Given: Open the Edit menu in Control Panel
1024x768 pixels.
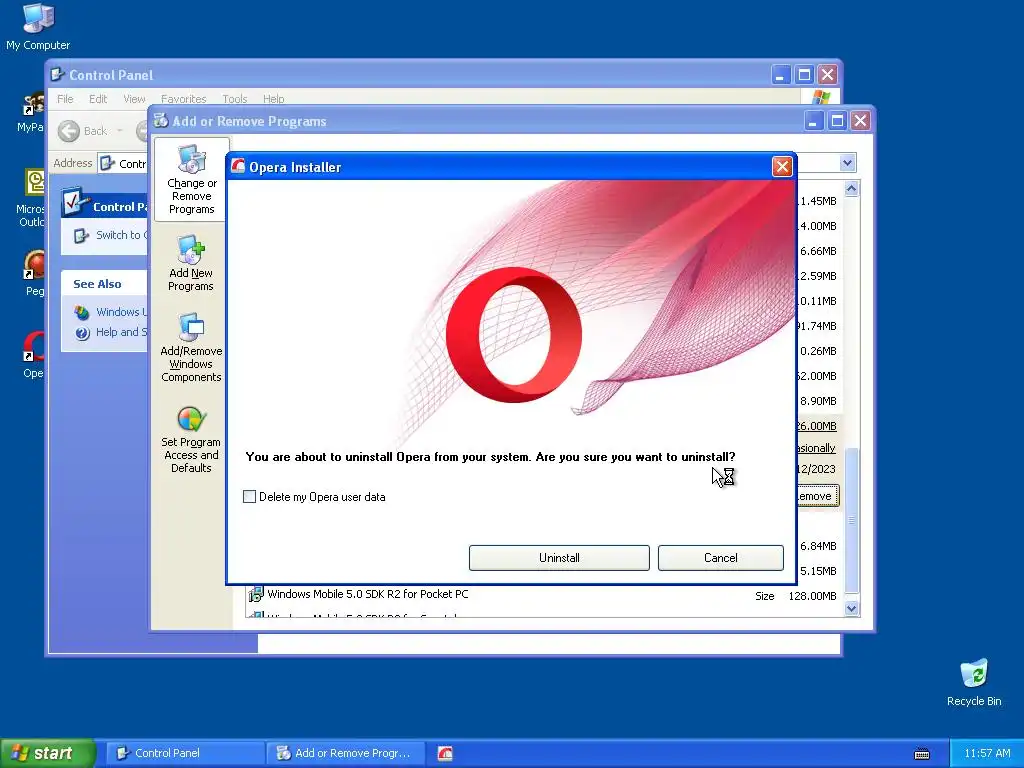Looking at the screenshot, I should [98, 99].
